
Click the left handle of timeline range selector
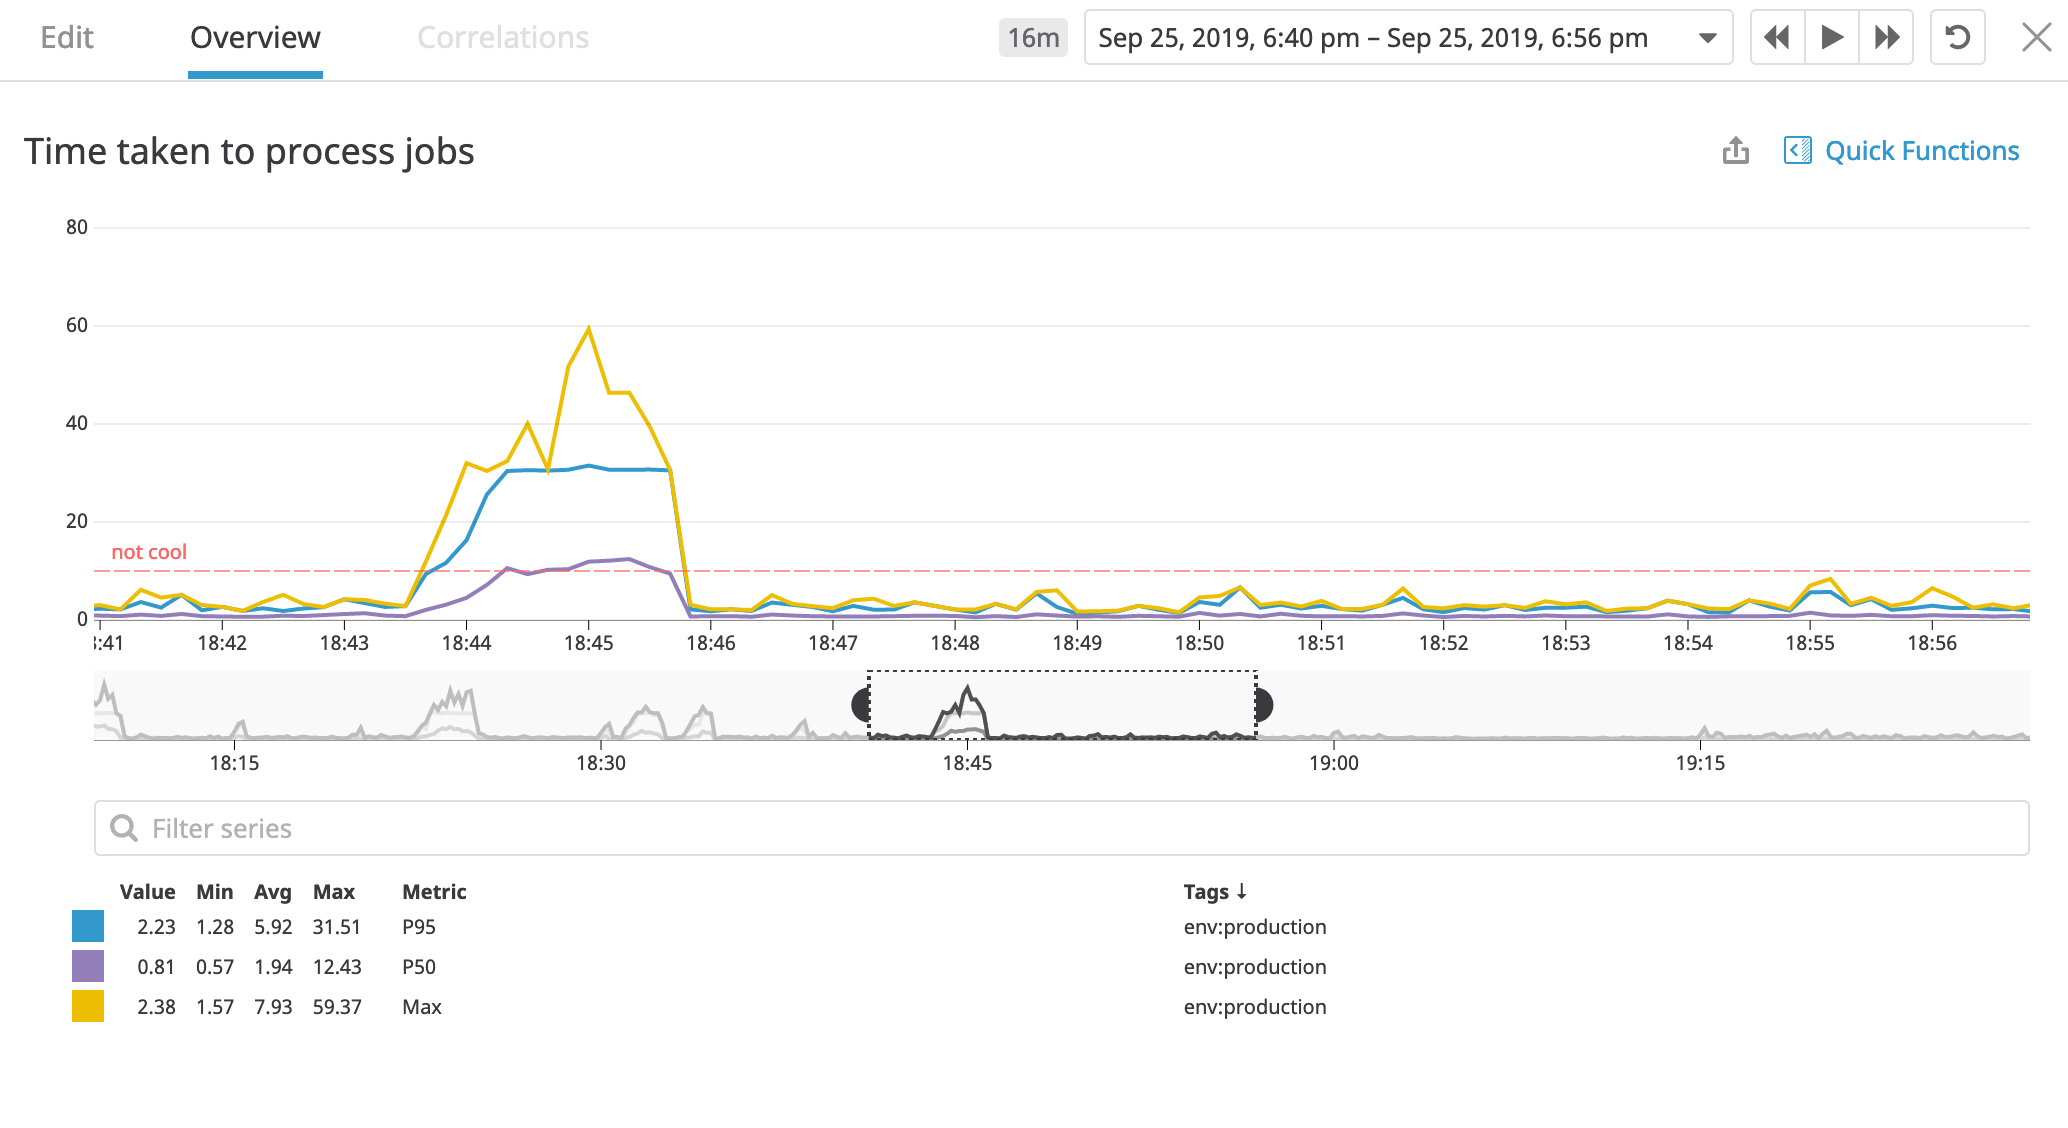click(861, 705)
